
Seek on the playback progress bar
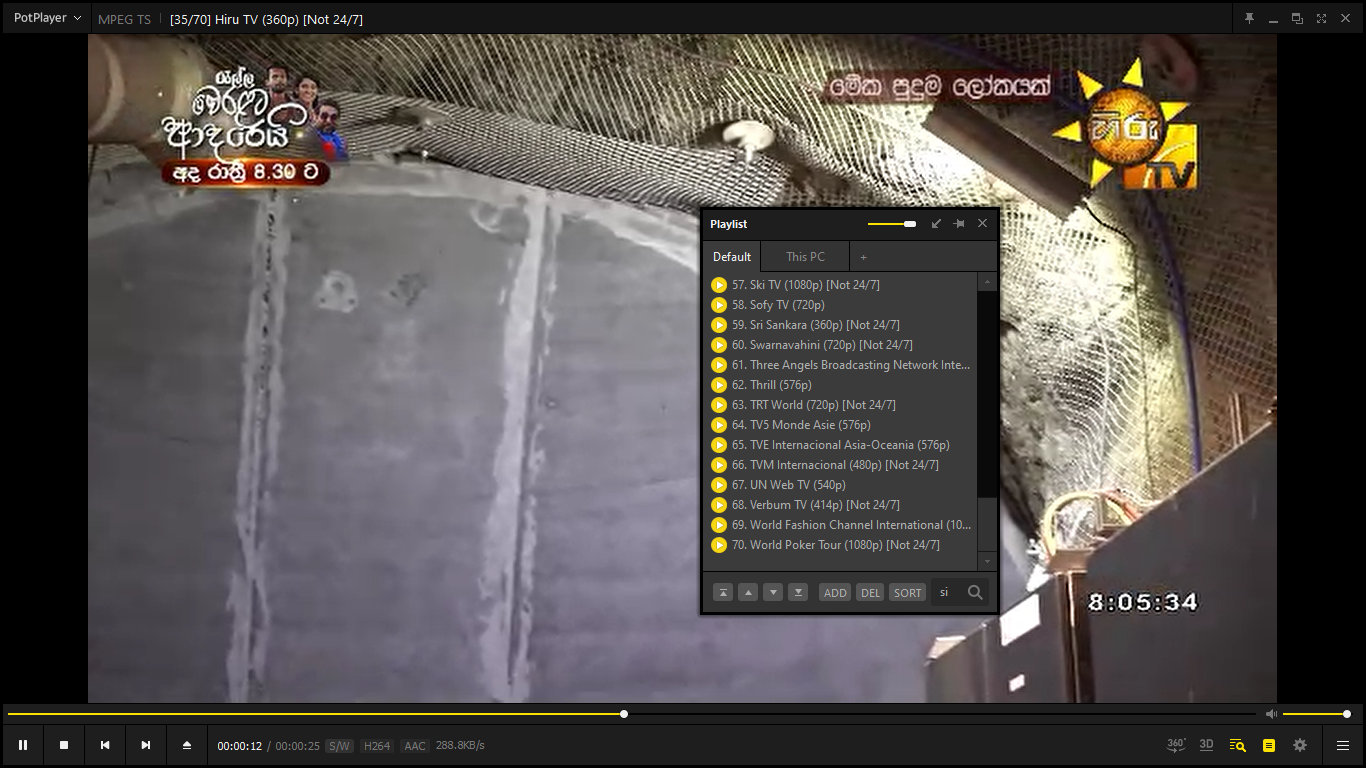631,714
